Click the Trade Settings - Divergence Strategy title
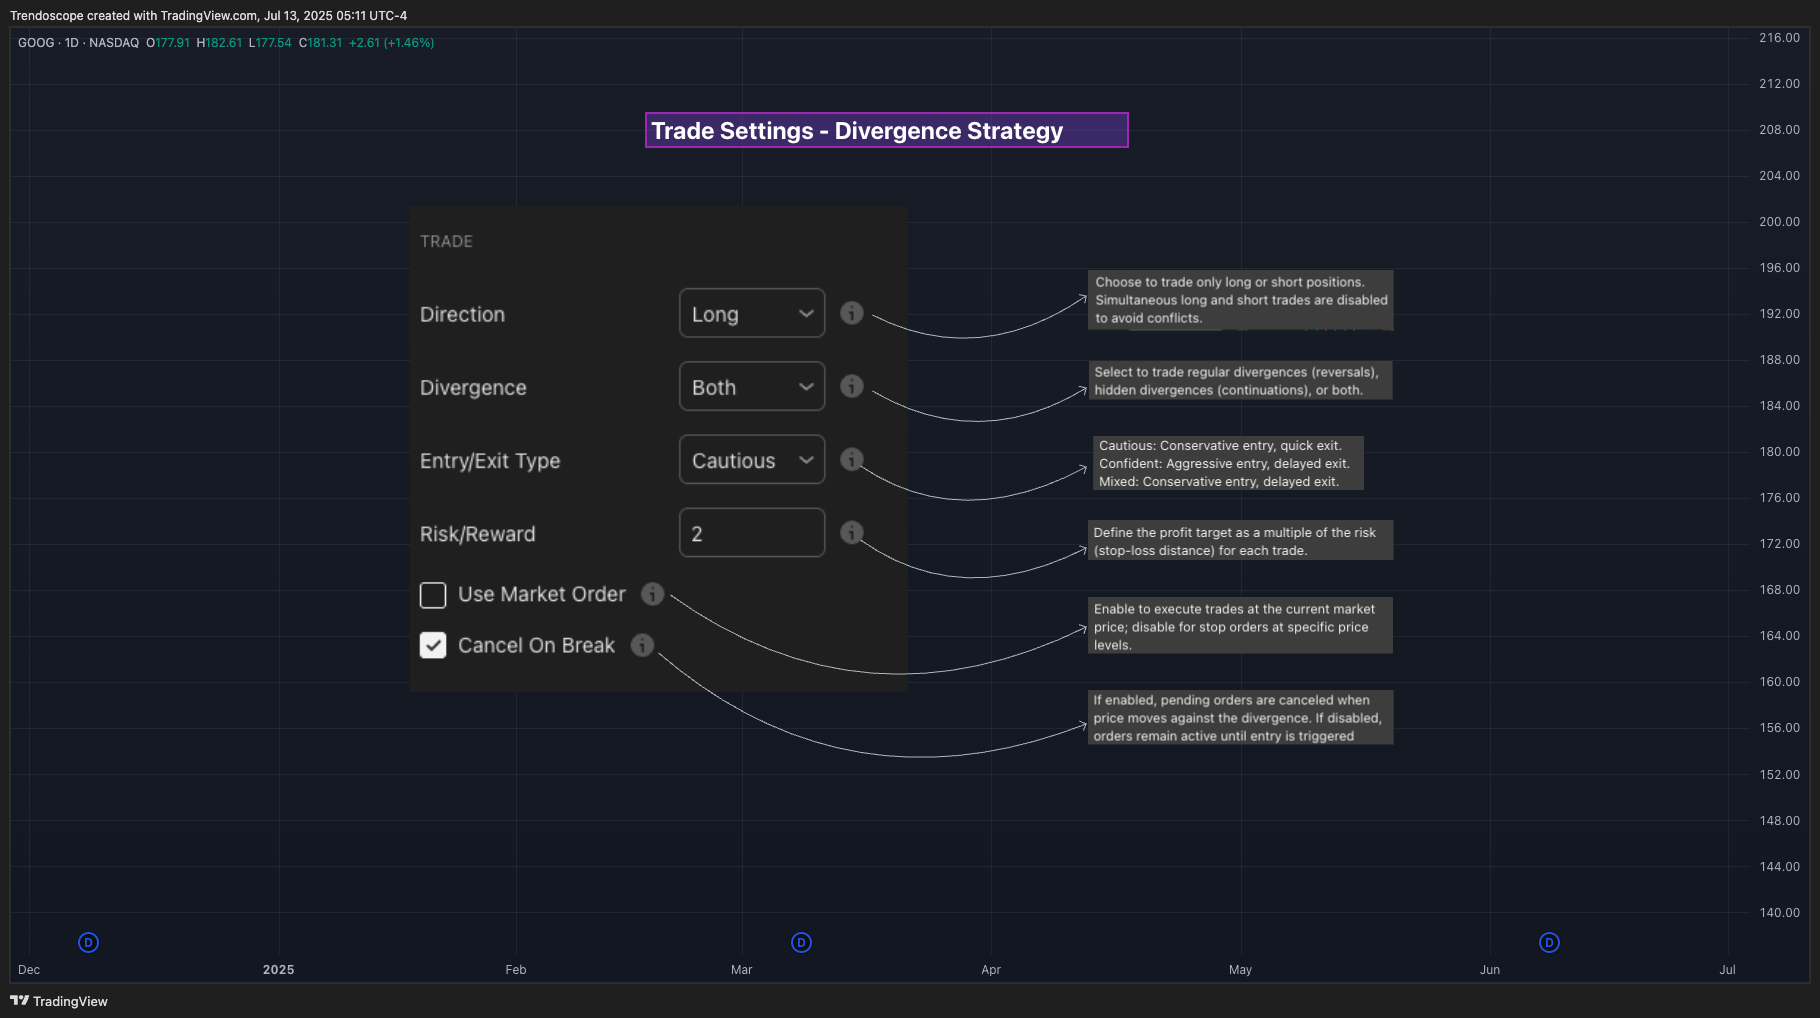Viewport: 1820px width, 1018px height. click(887, 130)
